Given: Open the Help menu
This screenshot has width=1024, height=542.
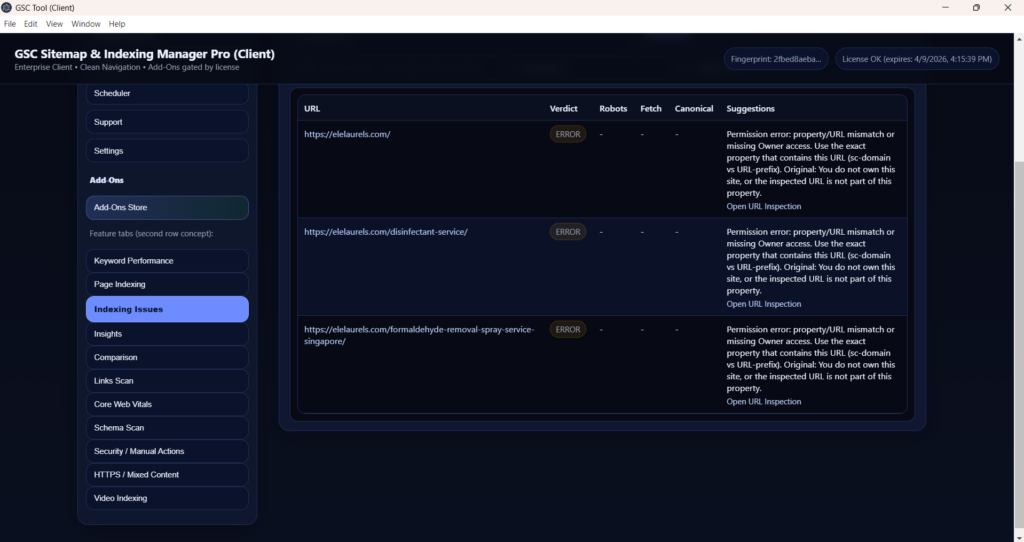Looking at the screenshot, I should pos(117,23).
